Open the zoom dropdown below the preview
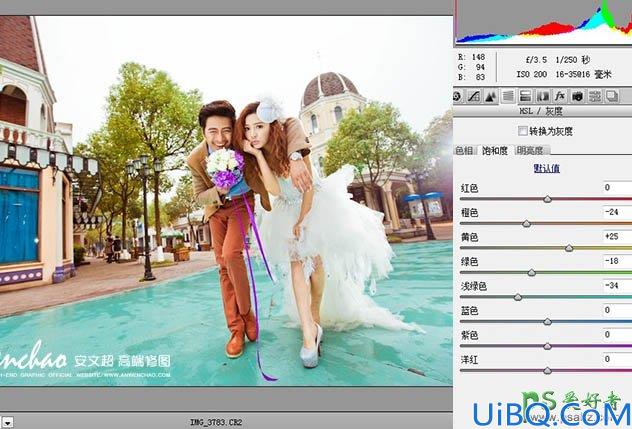This screenshot has height=429, width=632. pyautogui.click(x=7, y=423)
